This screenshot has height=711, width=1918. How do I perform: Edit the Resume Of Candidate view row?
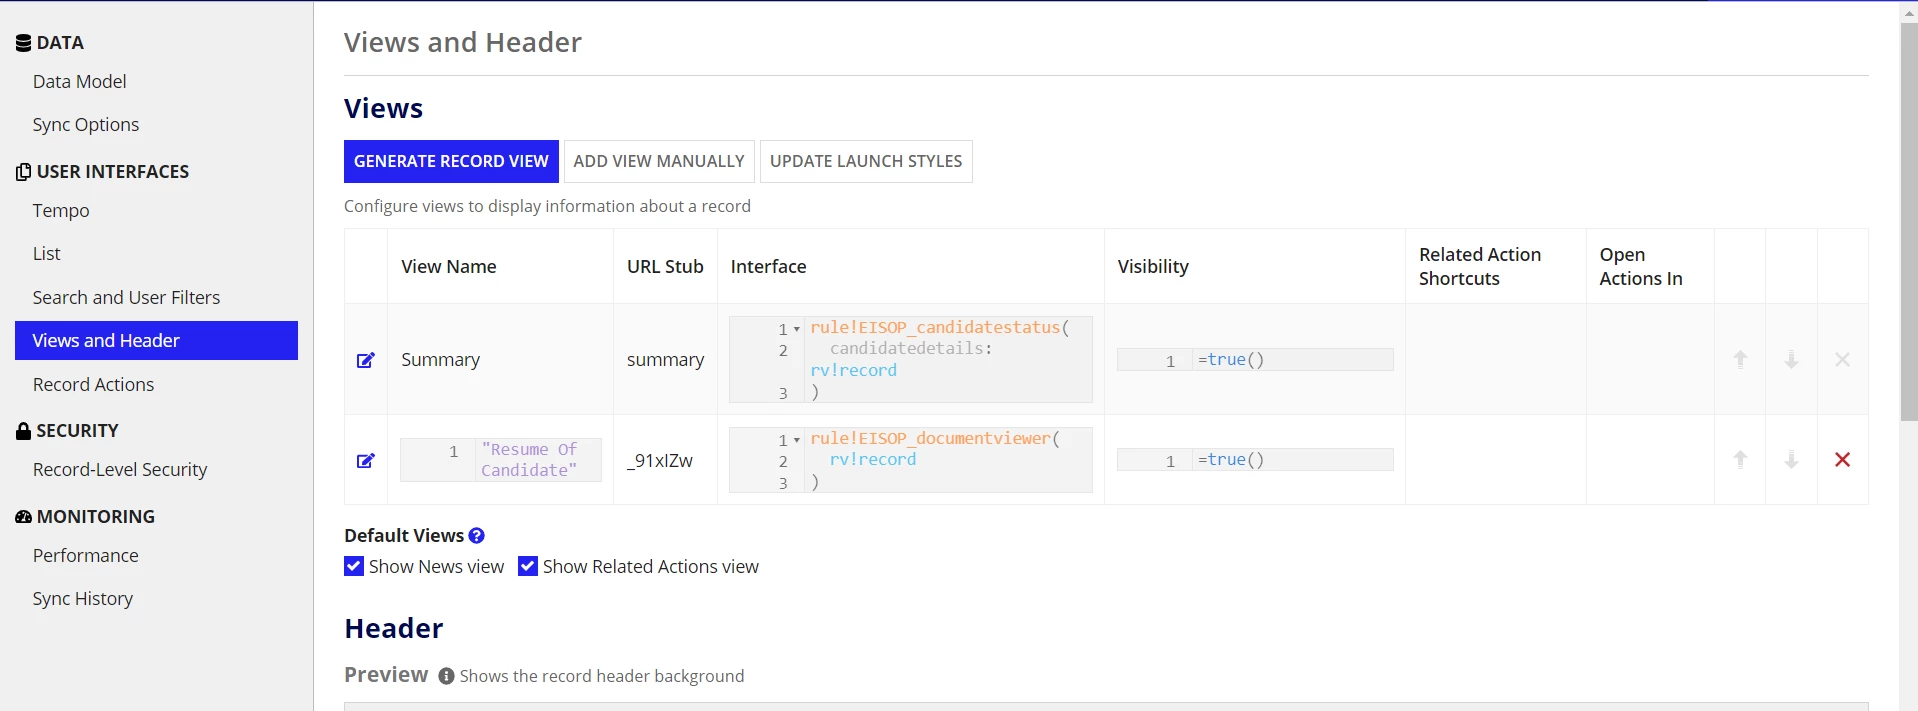click(x=366, y=460)
